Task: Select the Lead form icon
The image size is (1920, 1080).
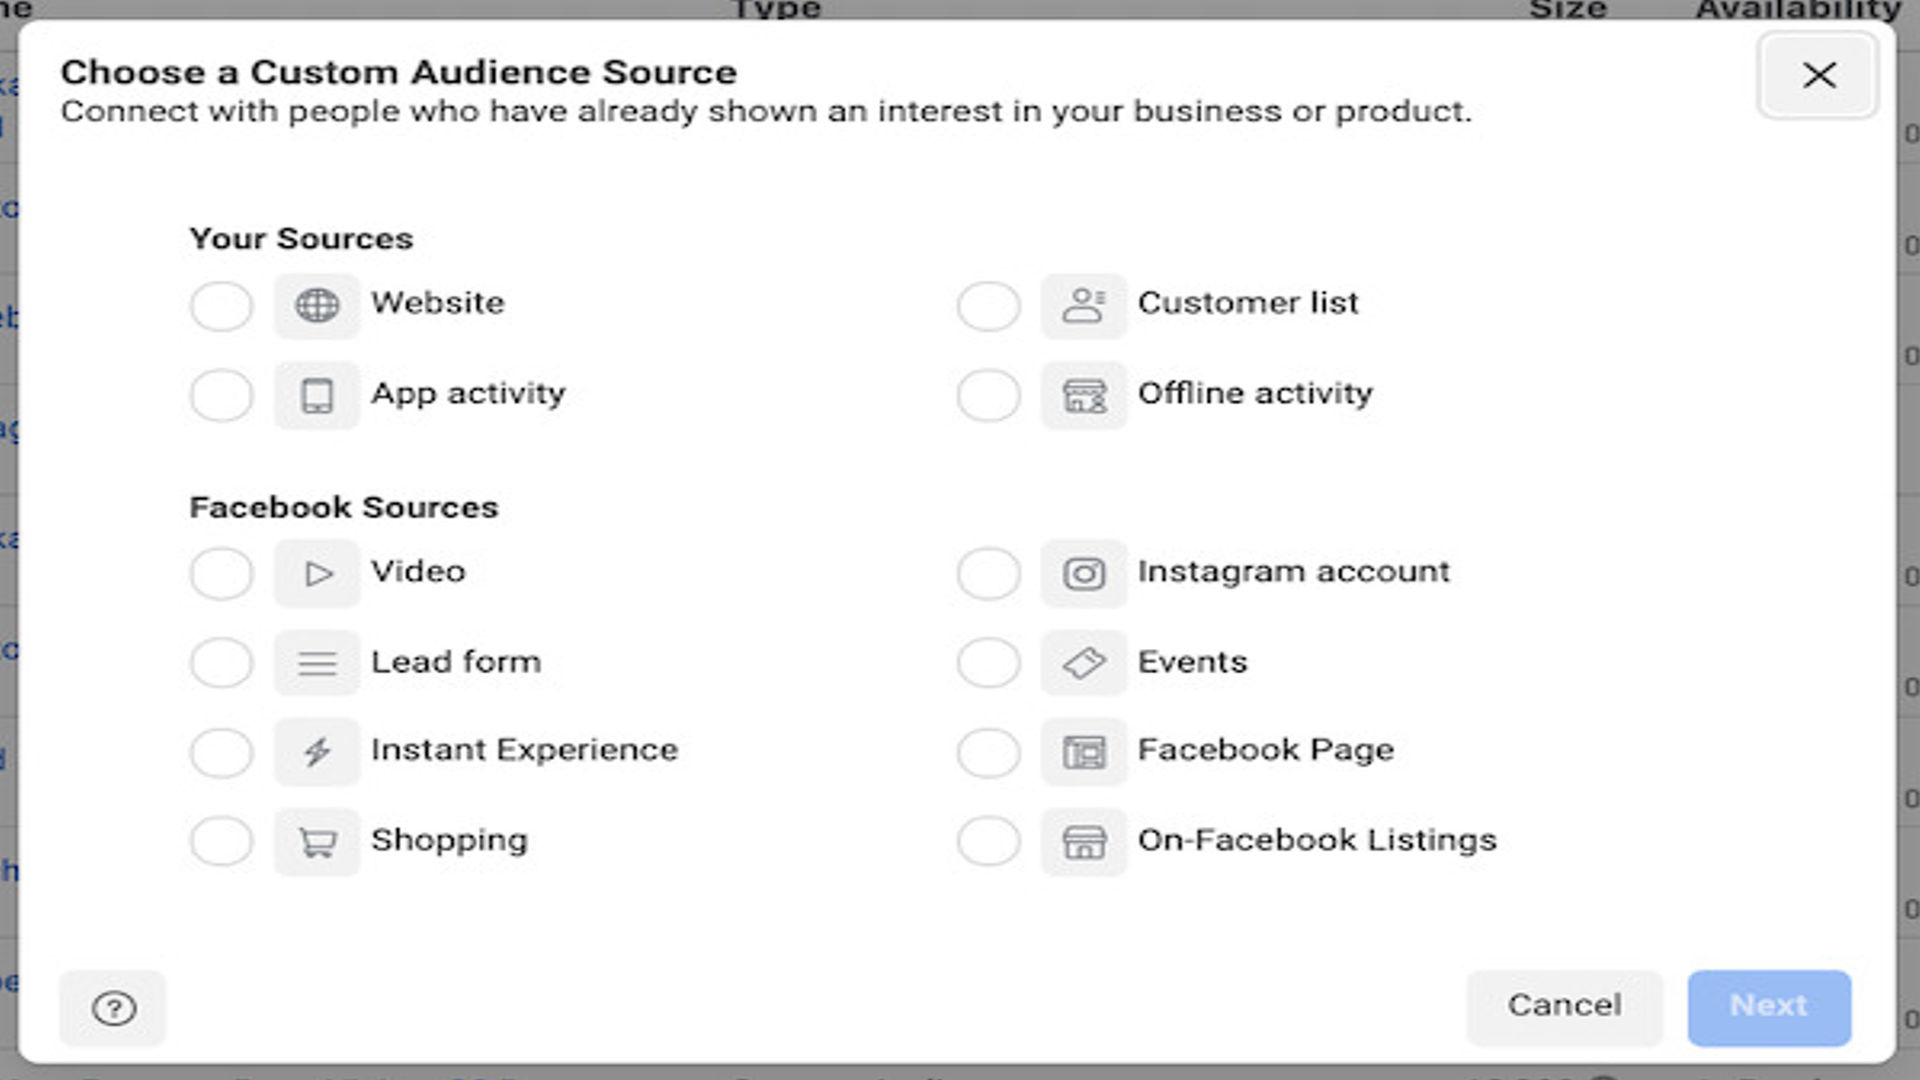Action: (316, 662)
